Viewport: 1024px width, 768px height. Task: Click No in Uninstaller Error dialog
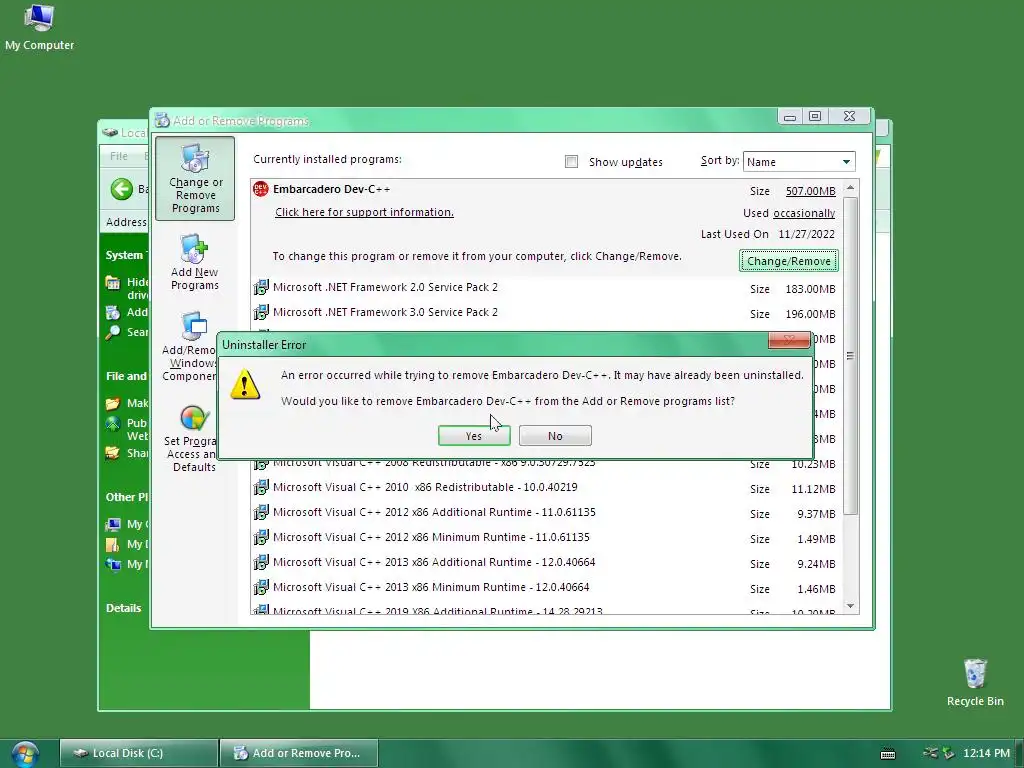tap(555, 436)
